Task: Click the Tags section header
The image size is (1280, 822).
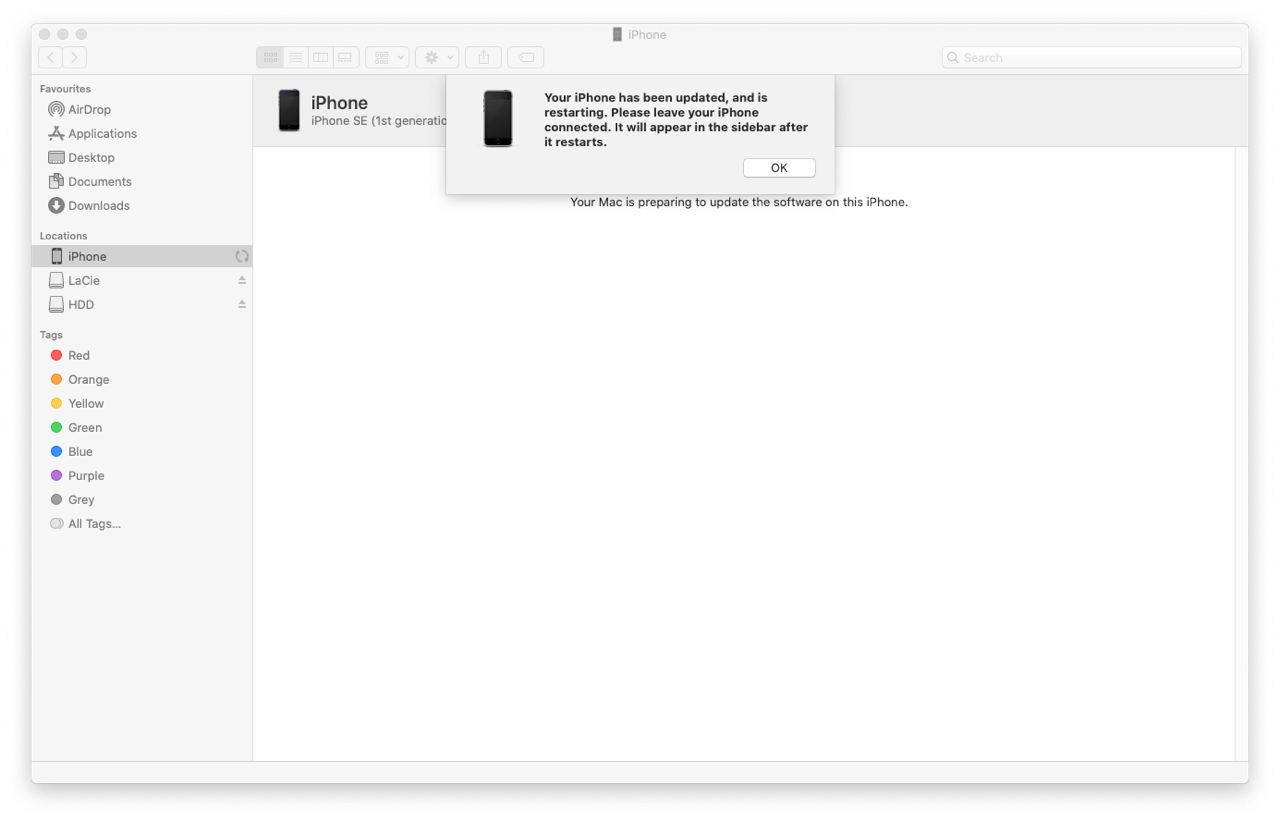Action: [51, 335]
